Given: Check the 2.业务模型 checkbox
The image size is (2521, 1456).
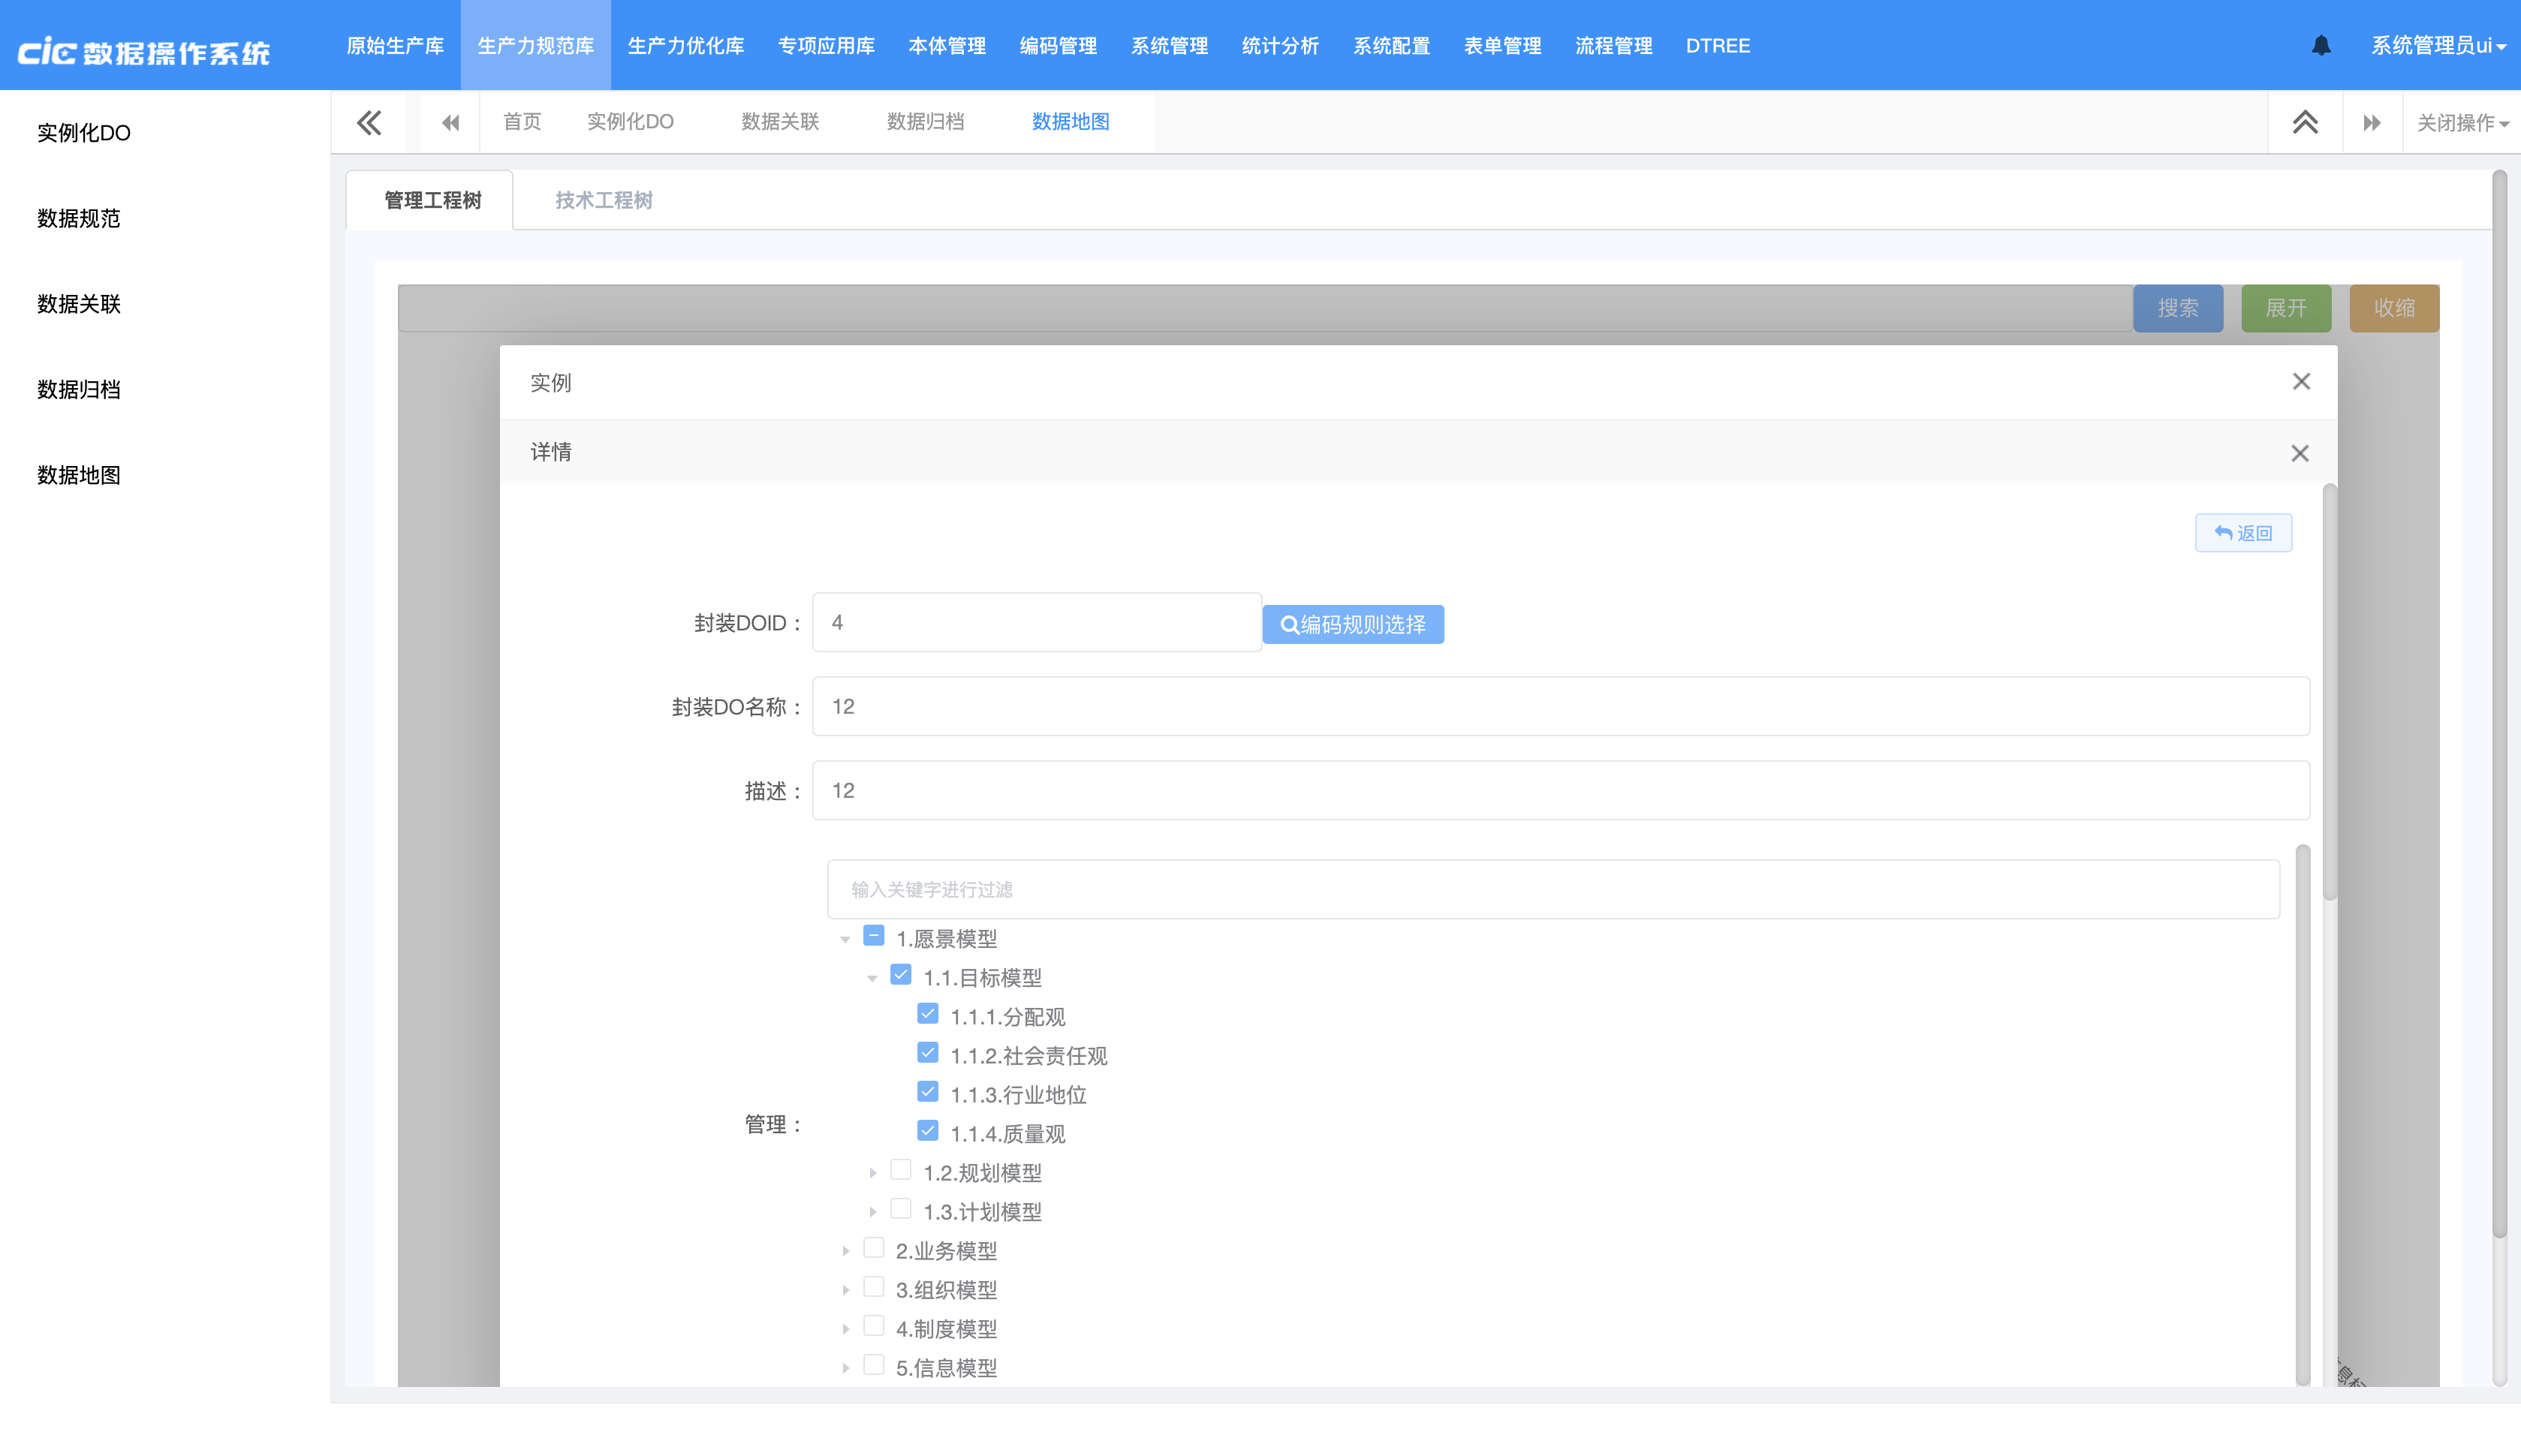Looking at the screenshot, I should (x=873, y=1248).
